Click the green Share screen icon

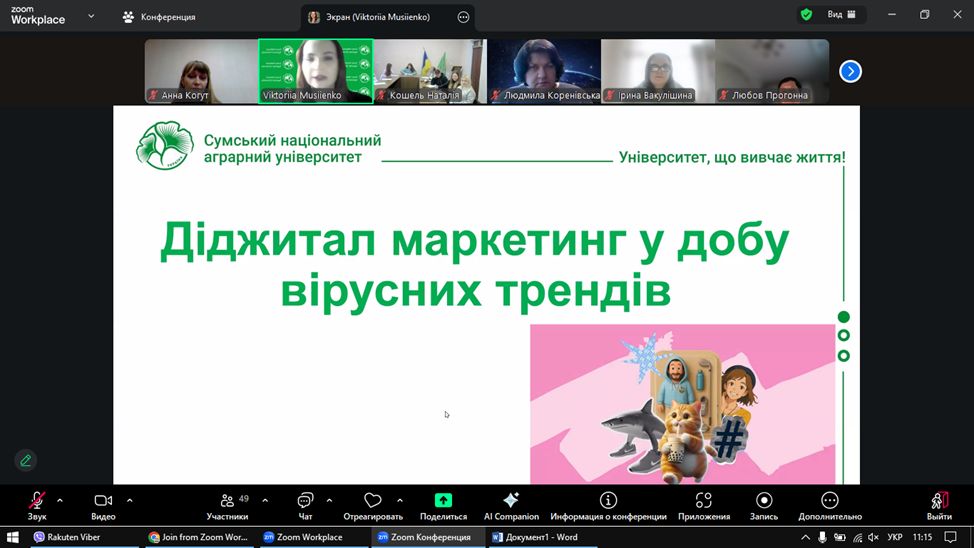443,500
